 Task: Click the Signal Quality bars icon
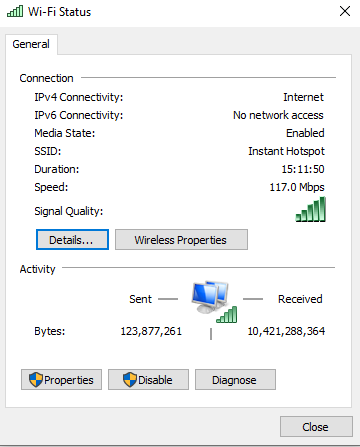311,209
